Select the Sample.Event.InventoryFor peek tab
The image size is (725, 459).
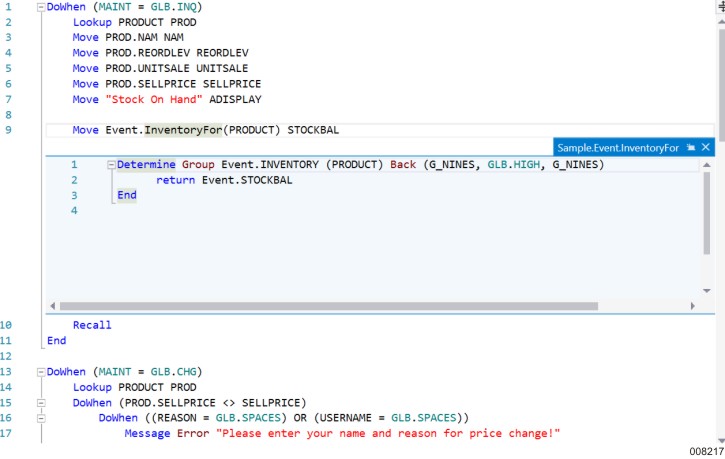[618, 148]
